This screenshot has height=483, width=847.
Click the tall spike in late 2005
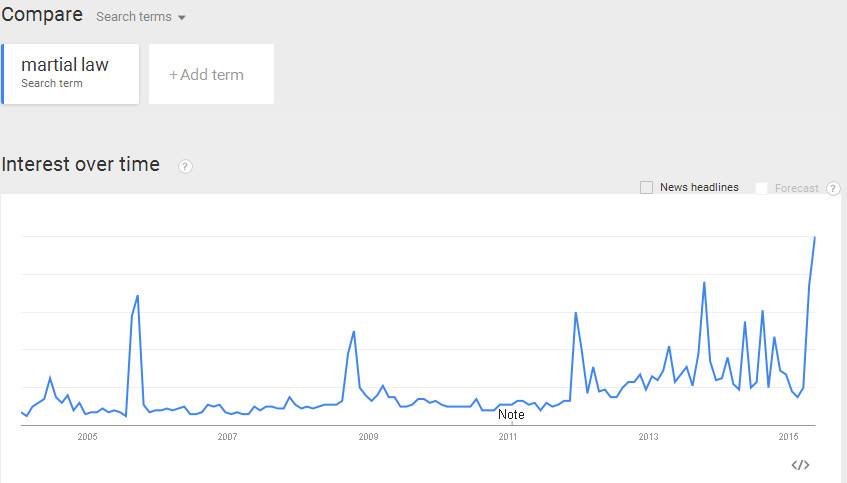pyautogui.click(x=137, y=296)
